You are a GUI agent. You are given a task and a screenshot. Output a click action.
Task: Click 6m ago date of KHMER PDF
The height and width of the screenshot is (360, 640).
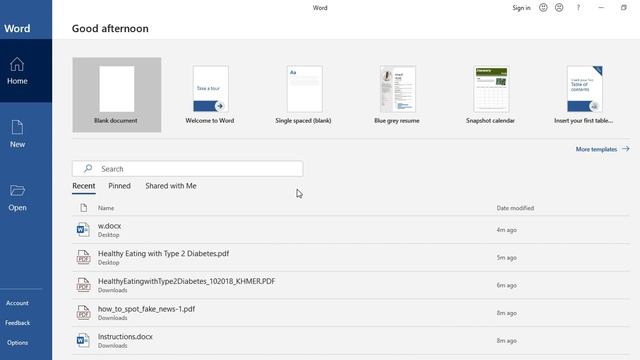(507, 285)
